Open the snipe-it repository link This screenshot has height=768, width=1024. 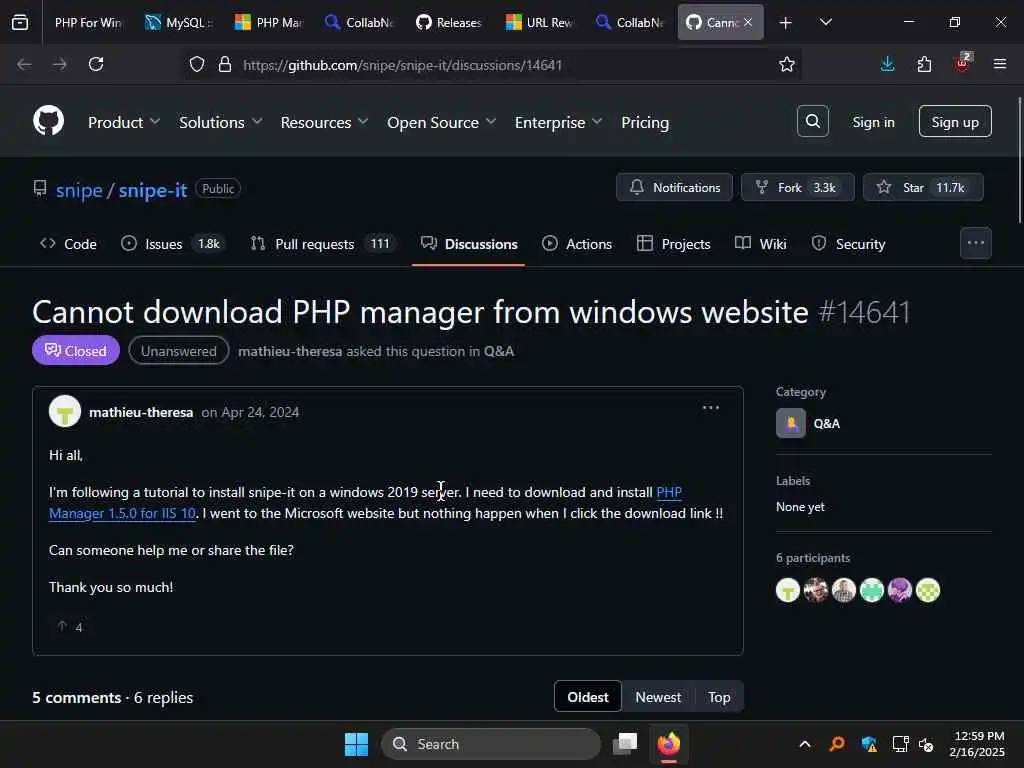[x=153, y=190]
